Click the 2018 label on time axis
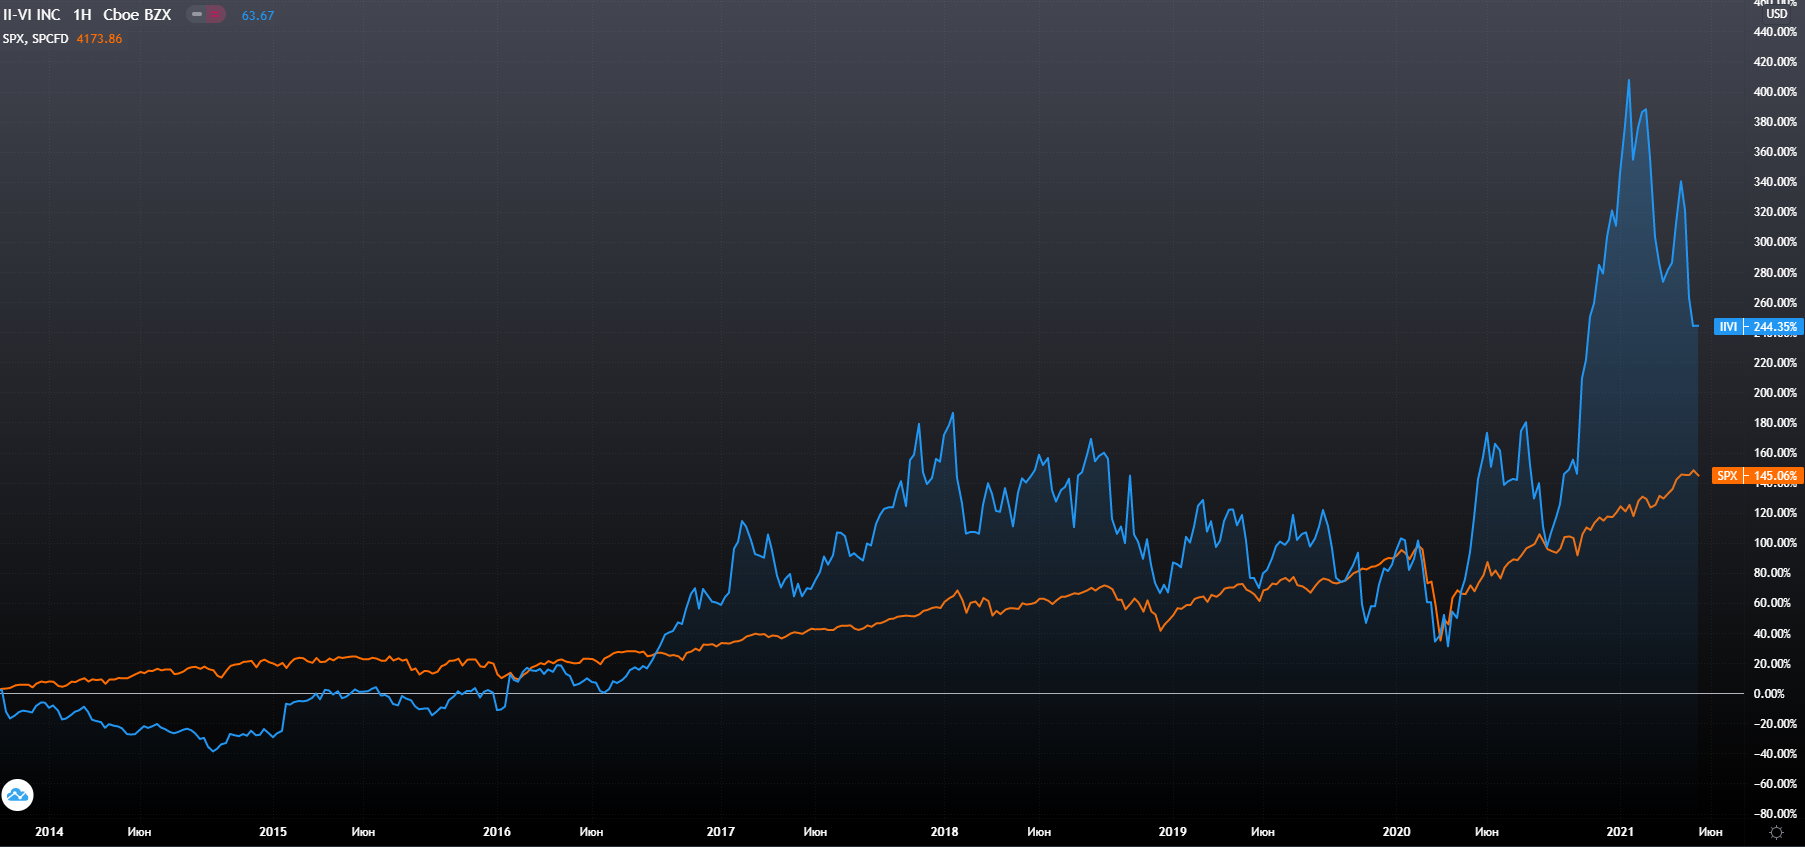The image size is (1805, 847). (945, 832)
